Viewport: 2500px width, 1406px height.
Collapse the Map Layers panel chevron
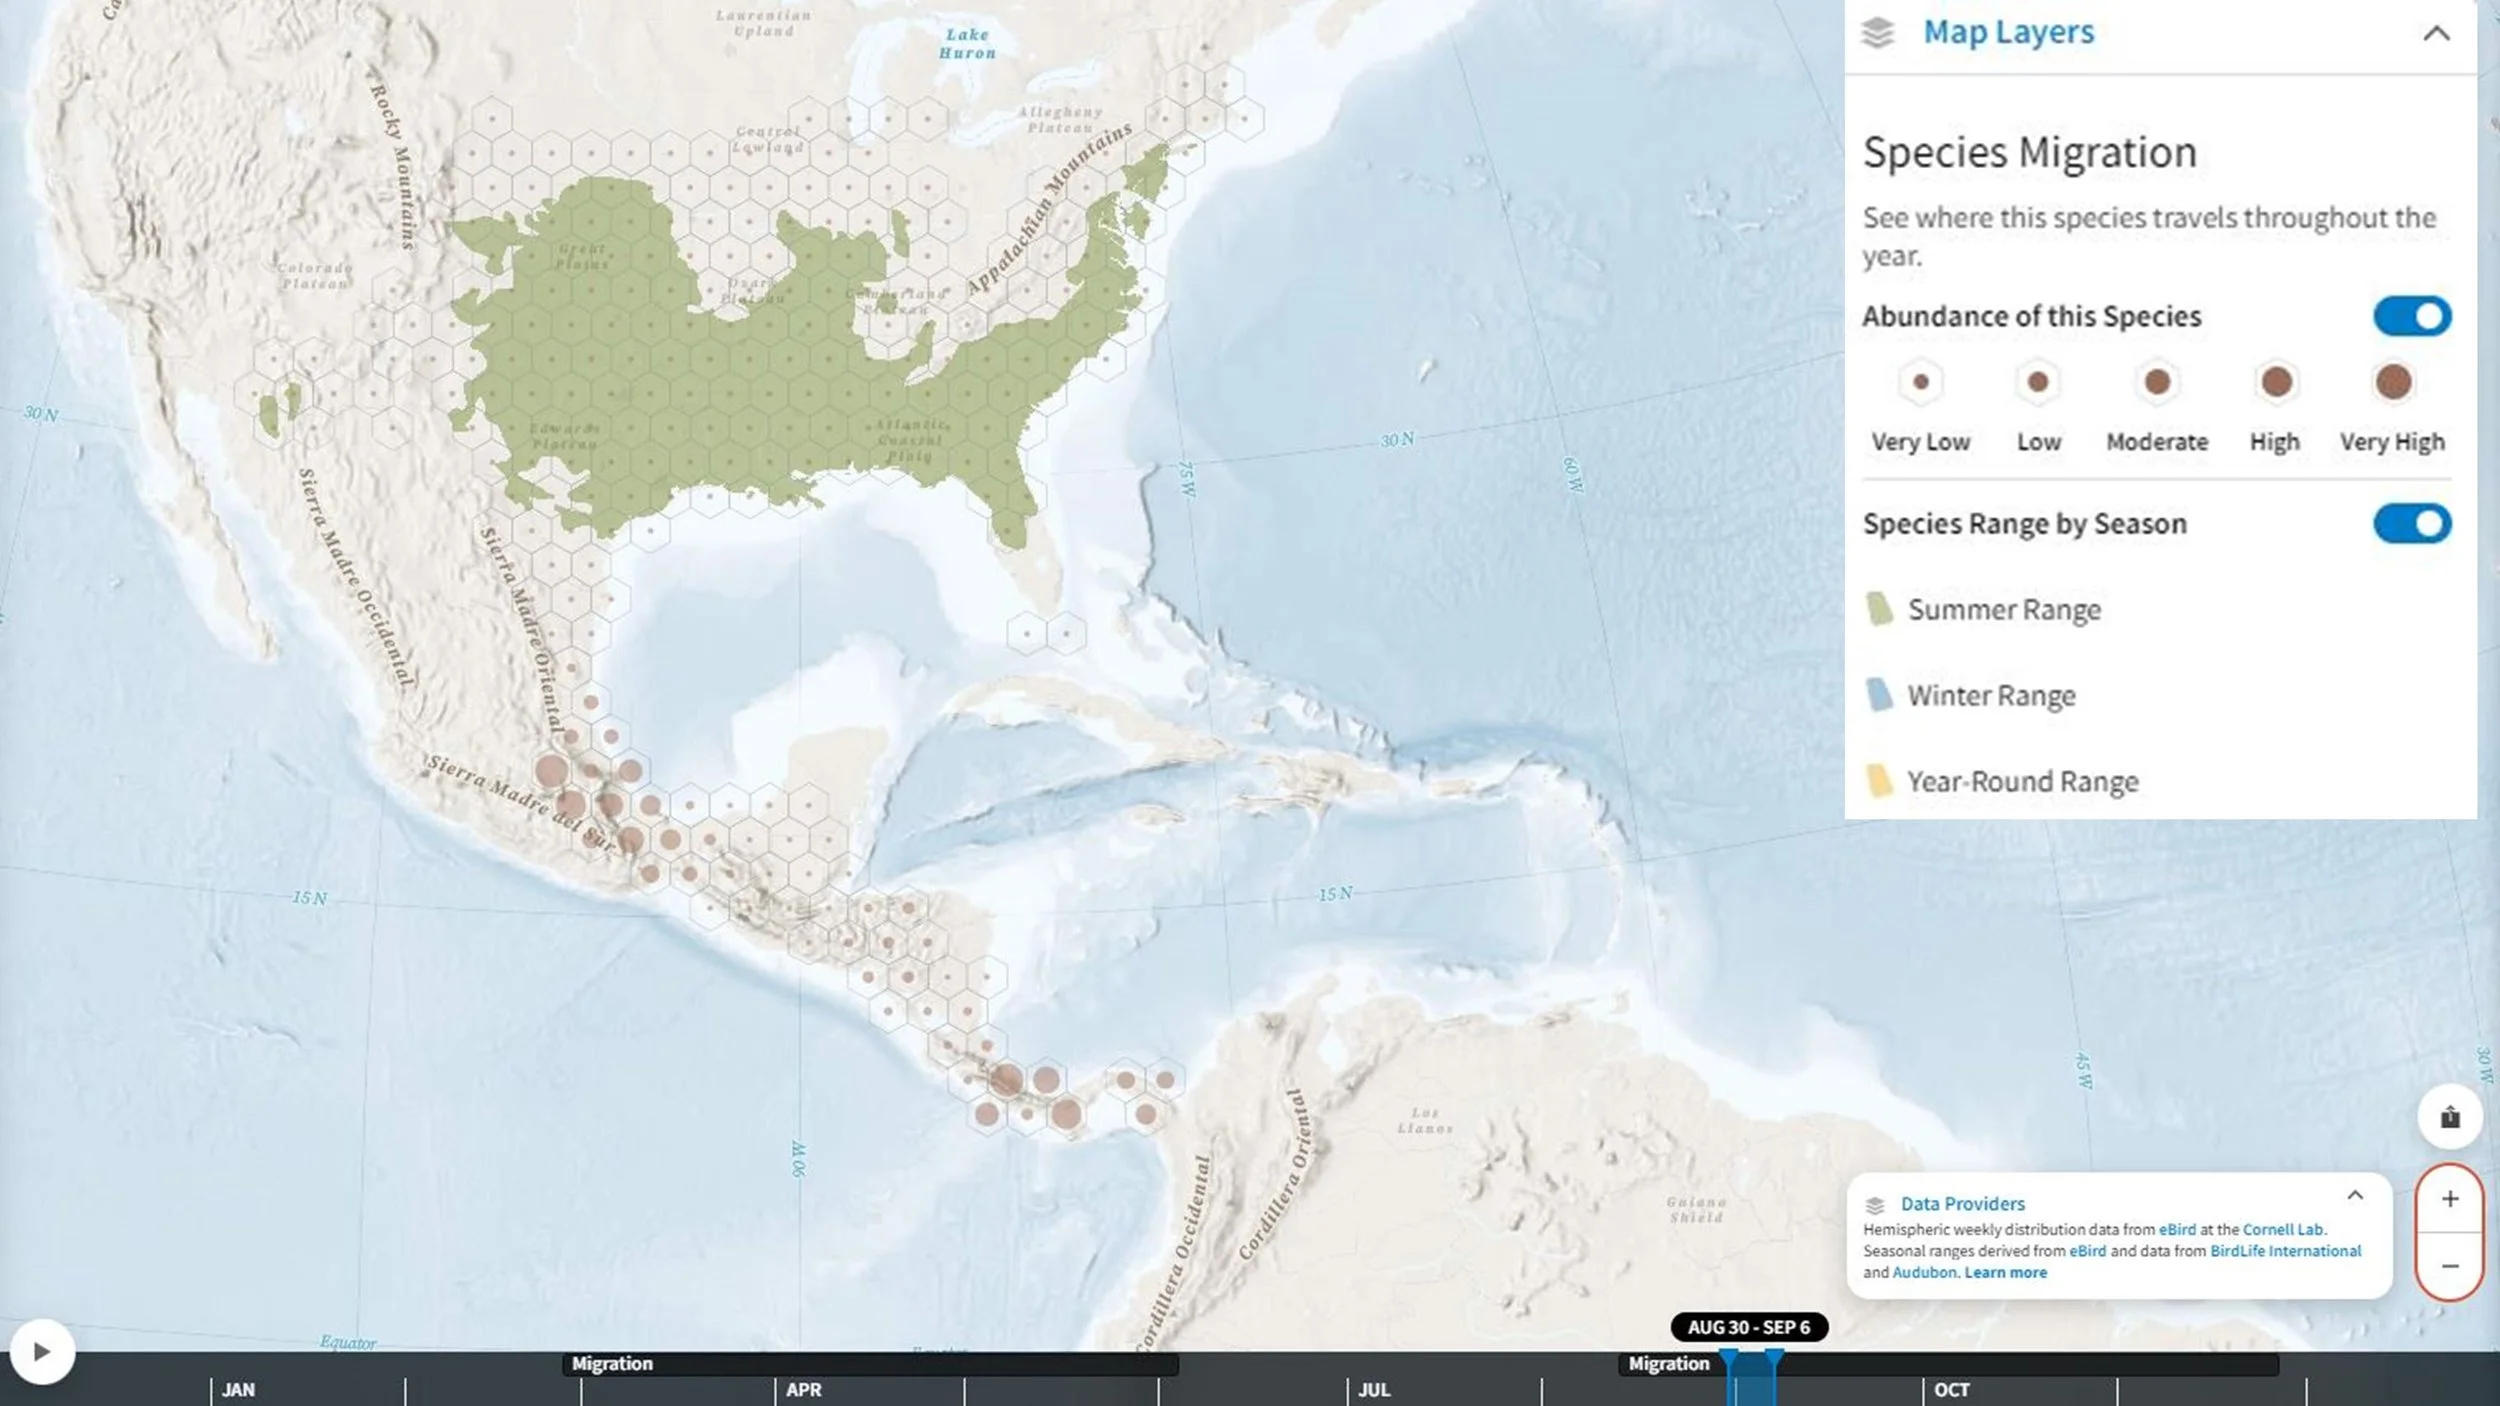(x=2436, y=33)
